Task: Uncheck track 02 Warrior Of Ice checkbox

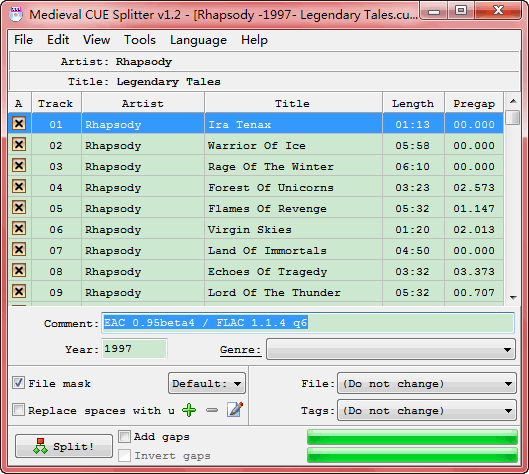Action: point(19,144)
